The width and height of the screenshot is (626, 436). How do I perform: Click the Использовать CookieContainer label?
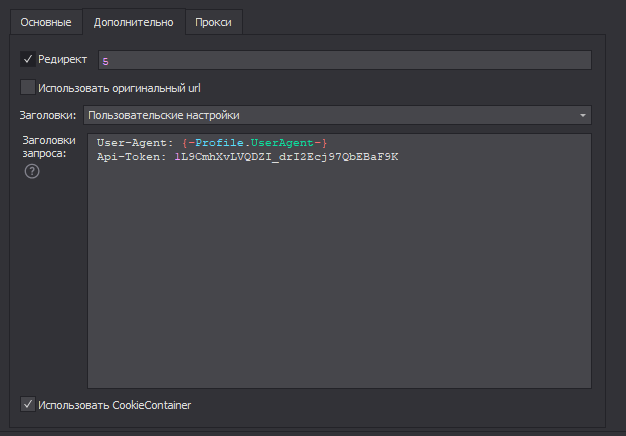114,405
